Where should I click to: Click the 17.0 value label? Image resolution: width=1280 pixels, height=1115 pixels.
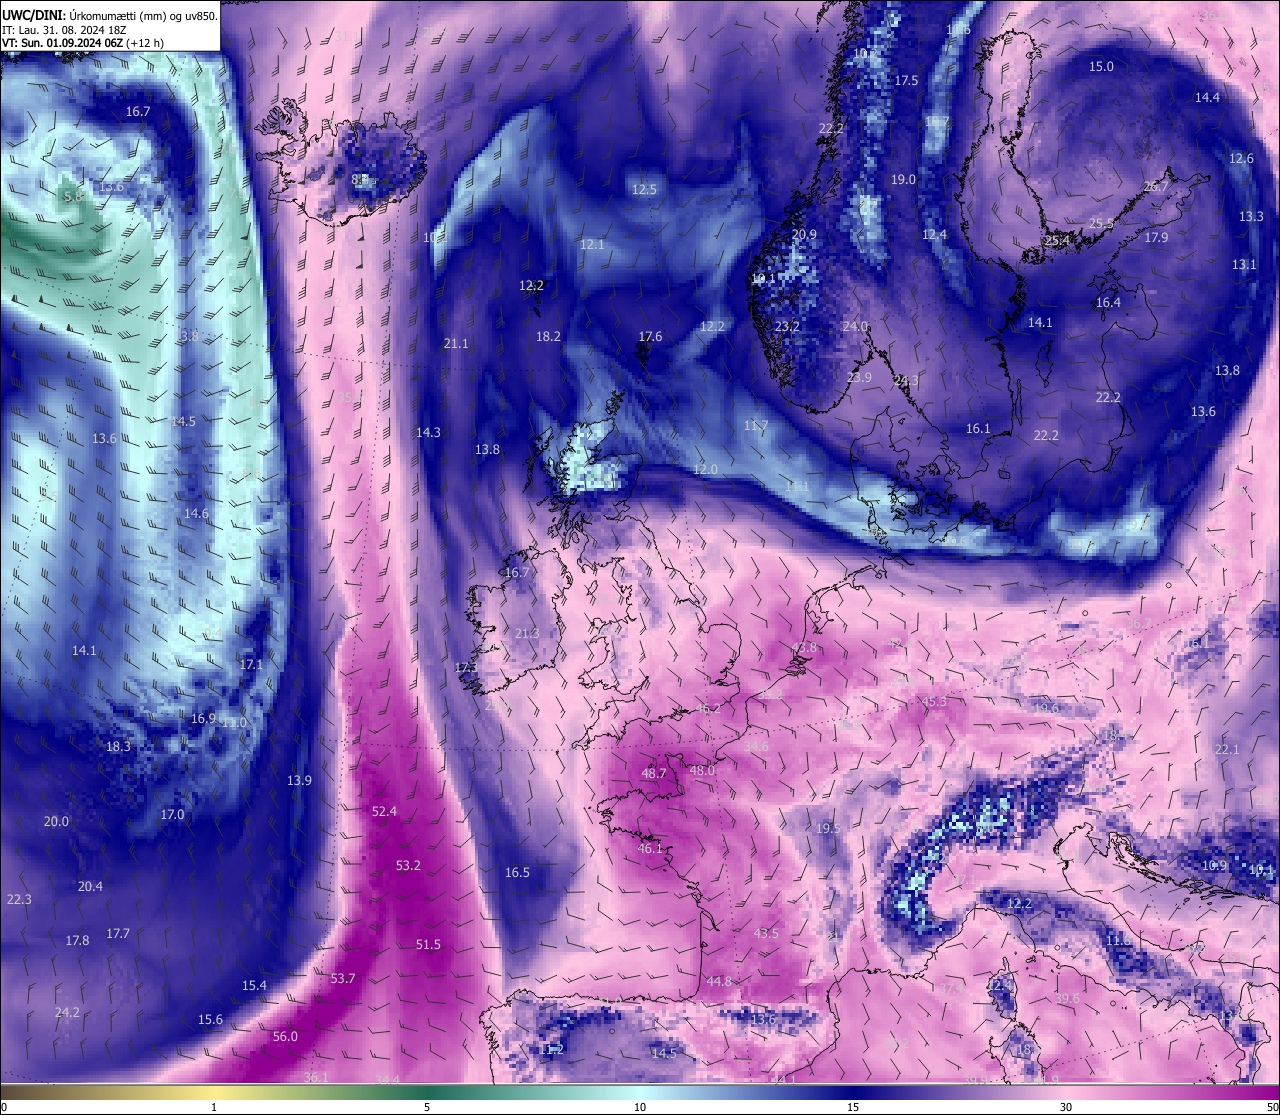point(173,814)
